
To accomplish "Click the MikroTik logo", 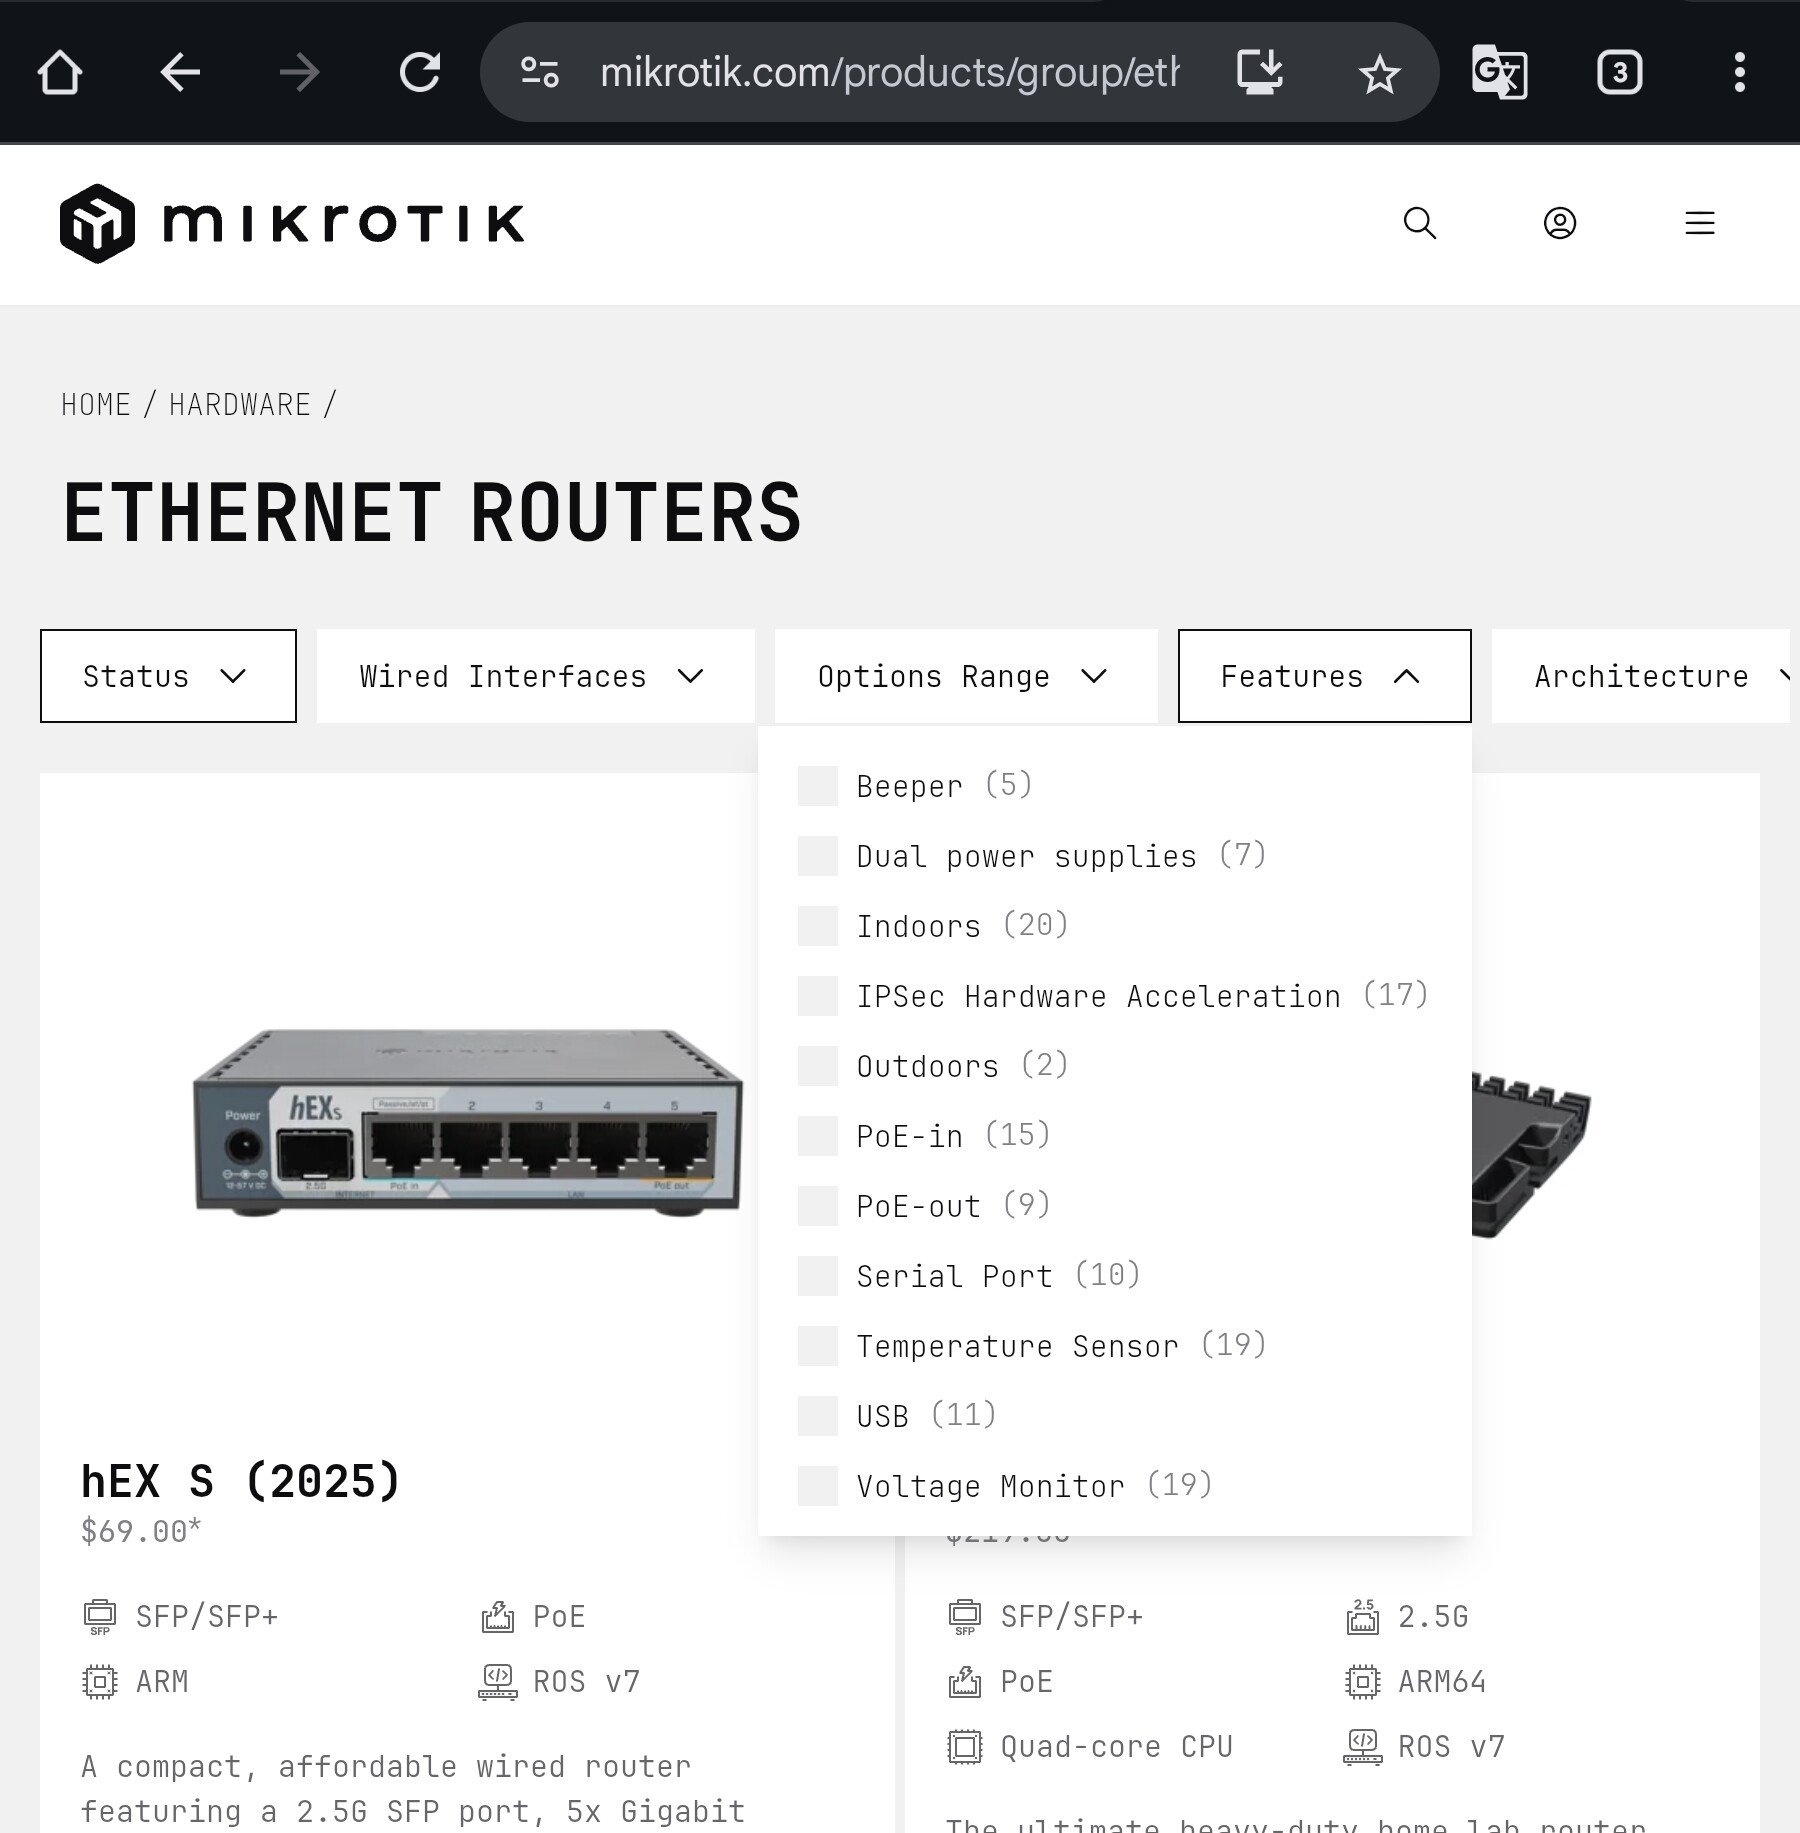I will [x=292, y=223].
